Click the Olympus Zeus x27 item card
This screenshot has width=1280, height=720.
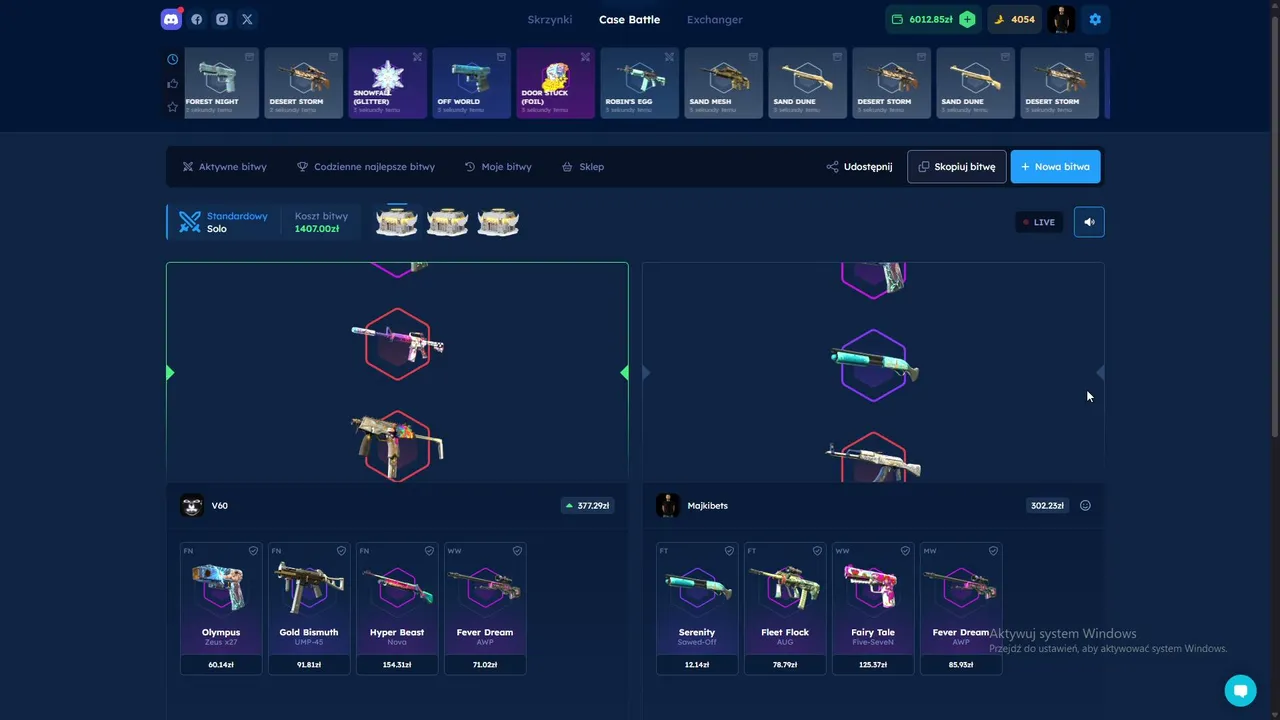point(221,608)
